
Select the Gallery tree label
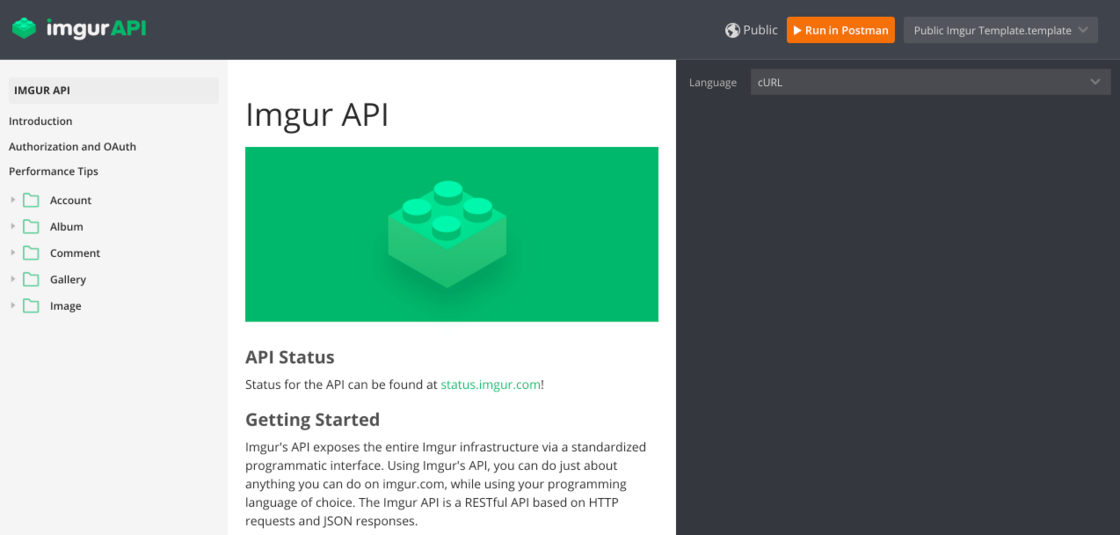coord(68,280)
